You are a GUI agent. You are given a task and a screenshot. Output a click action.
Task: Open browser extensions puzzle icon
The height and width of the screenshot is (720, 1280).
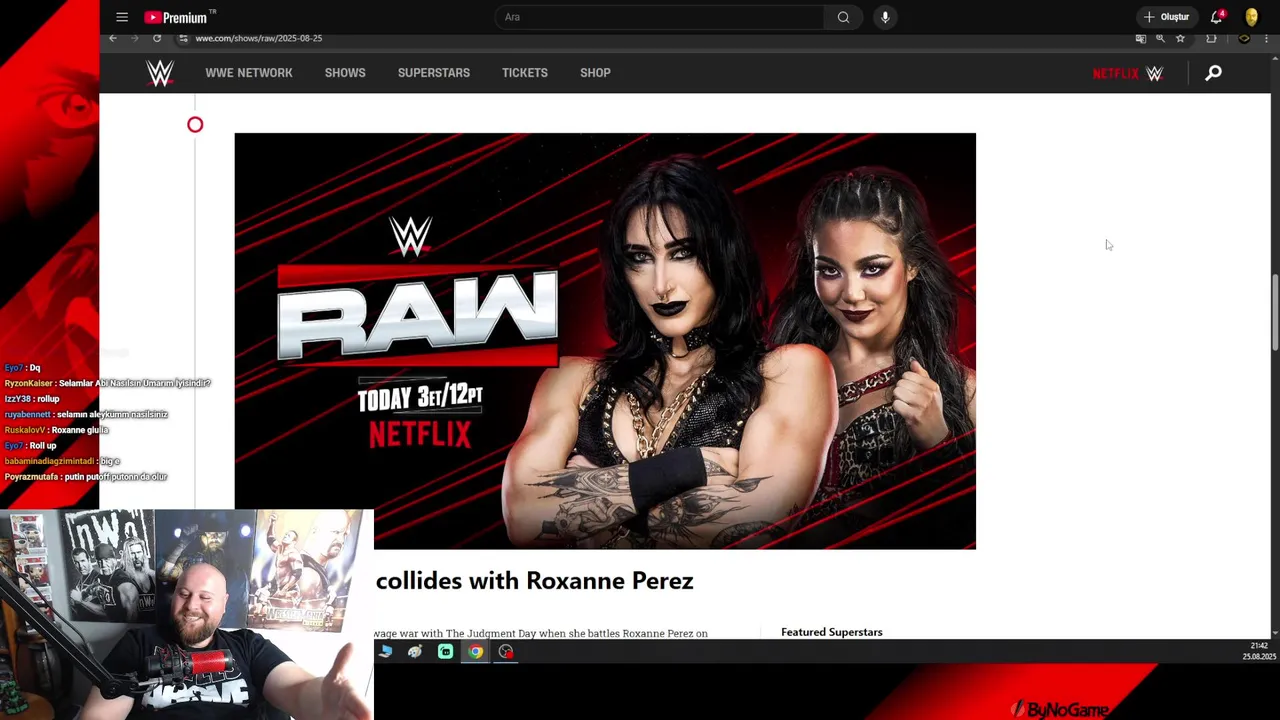click(x=1211, y=38)
